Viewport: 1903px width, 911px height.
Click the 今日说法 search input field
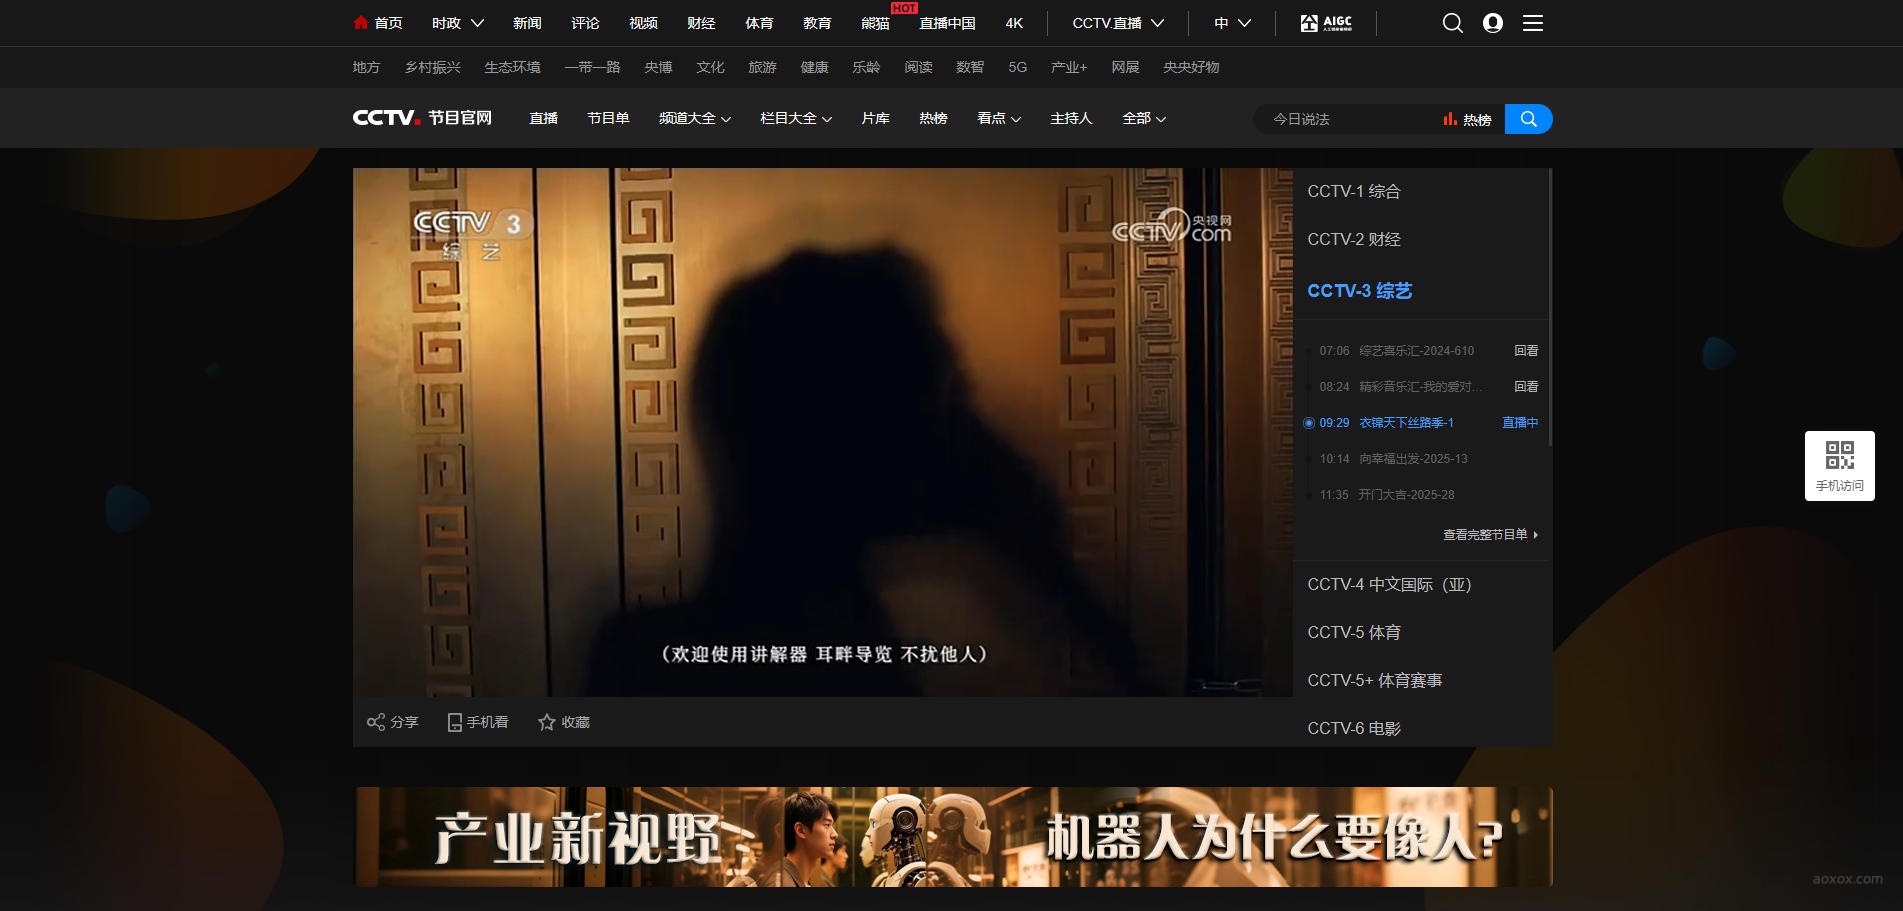1340,118
